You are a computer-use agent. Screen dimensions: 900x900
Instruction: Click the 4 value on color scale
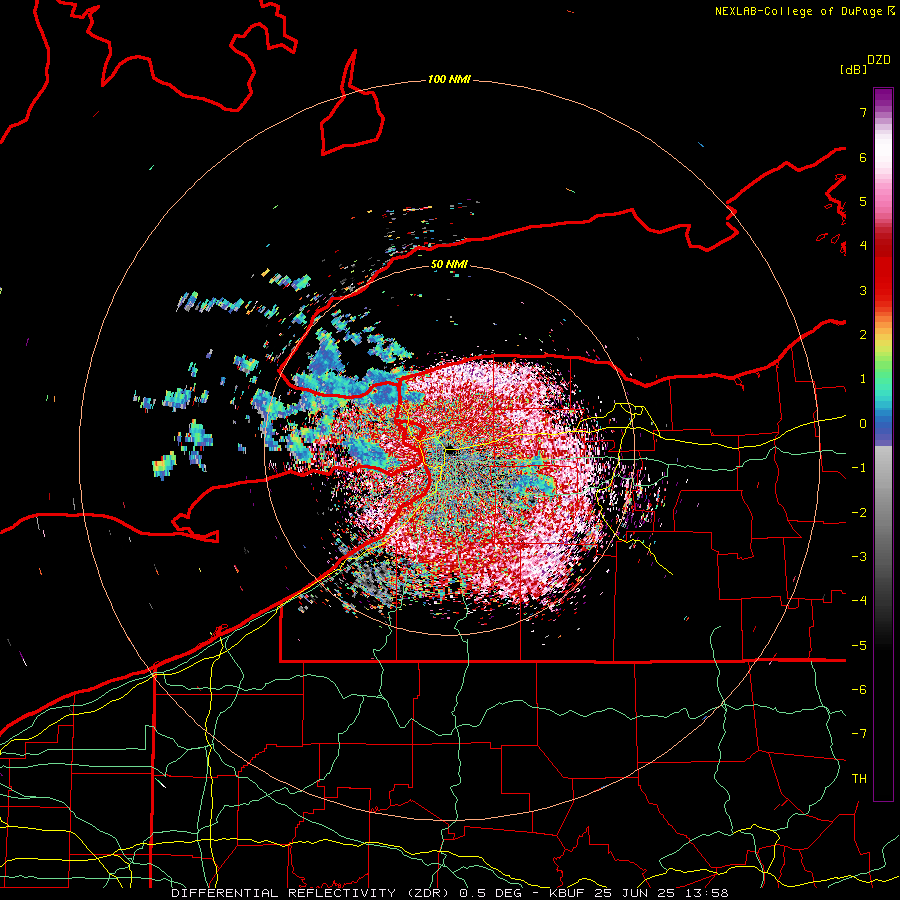[x=863, y=246]
